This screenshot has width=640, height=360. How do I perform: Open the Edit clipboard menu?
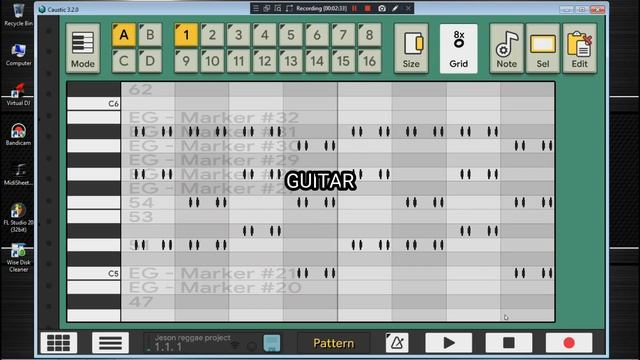coord(579,49)
